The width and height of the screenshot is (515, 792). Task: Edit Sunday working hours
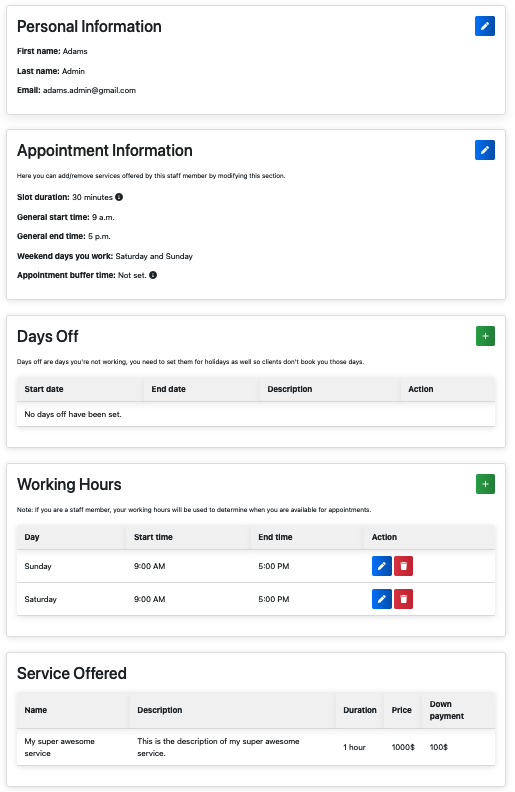click(382, 566)
